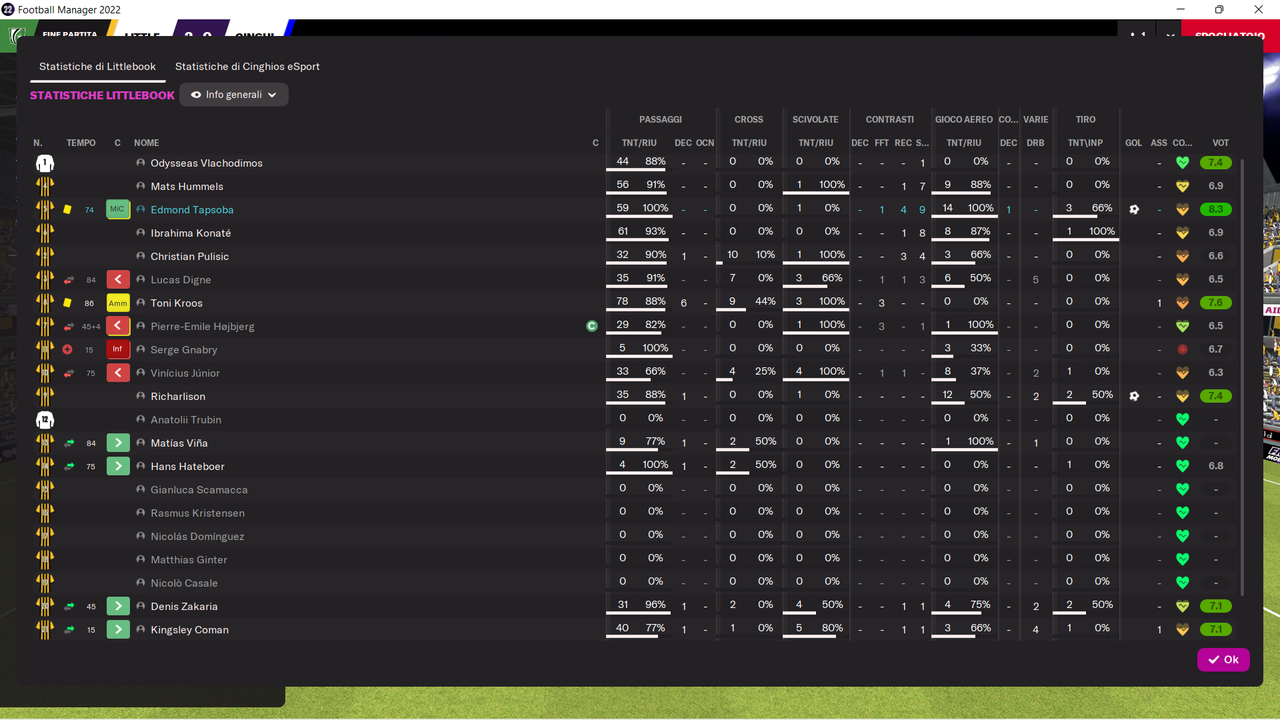Click the green substitution arrow for Kingsley Coman
This screenshot has height=720, width=1280.
[x=118, y=630]
